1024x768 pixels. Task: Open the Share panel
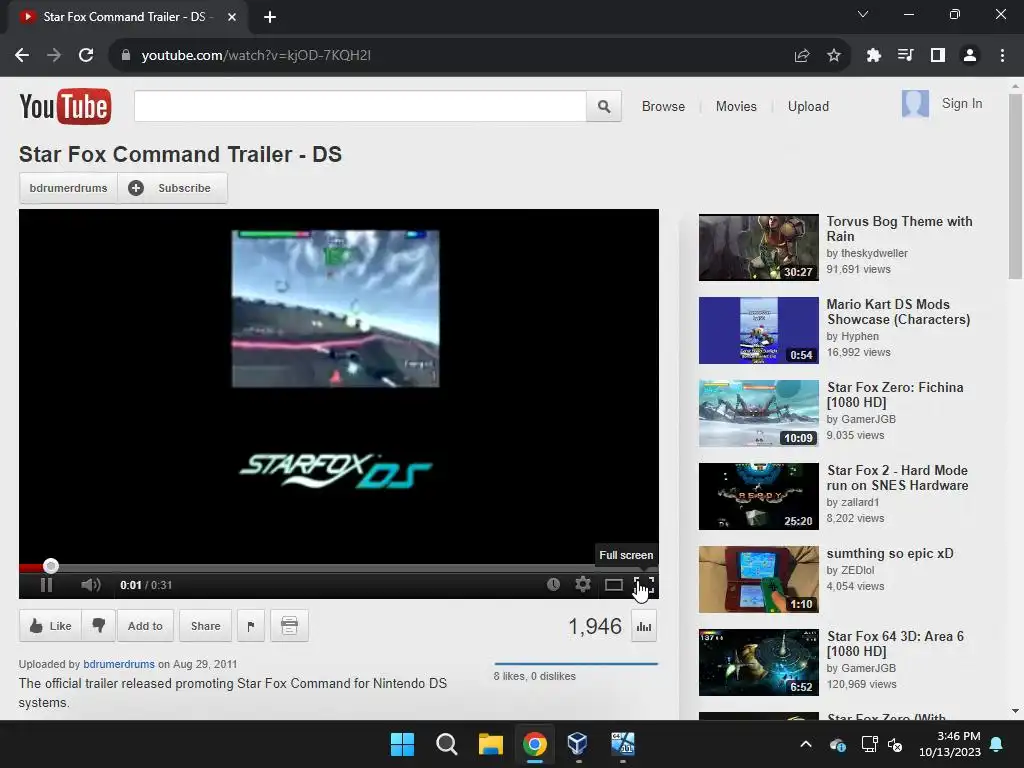[205, 626]
